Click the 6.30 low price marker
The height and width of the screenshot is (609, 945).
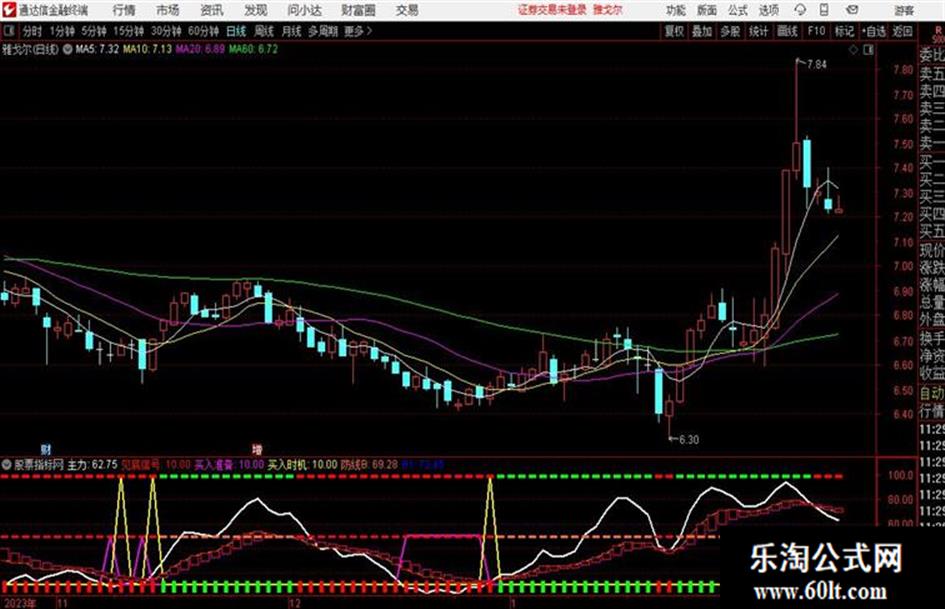689,440
